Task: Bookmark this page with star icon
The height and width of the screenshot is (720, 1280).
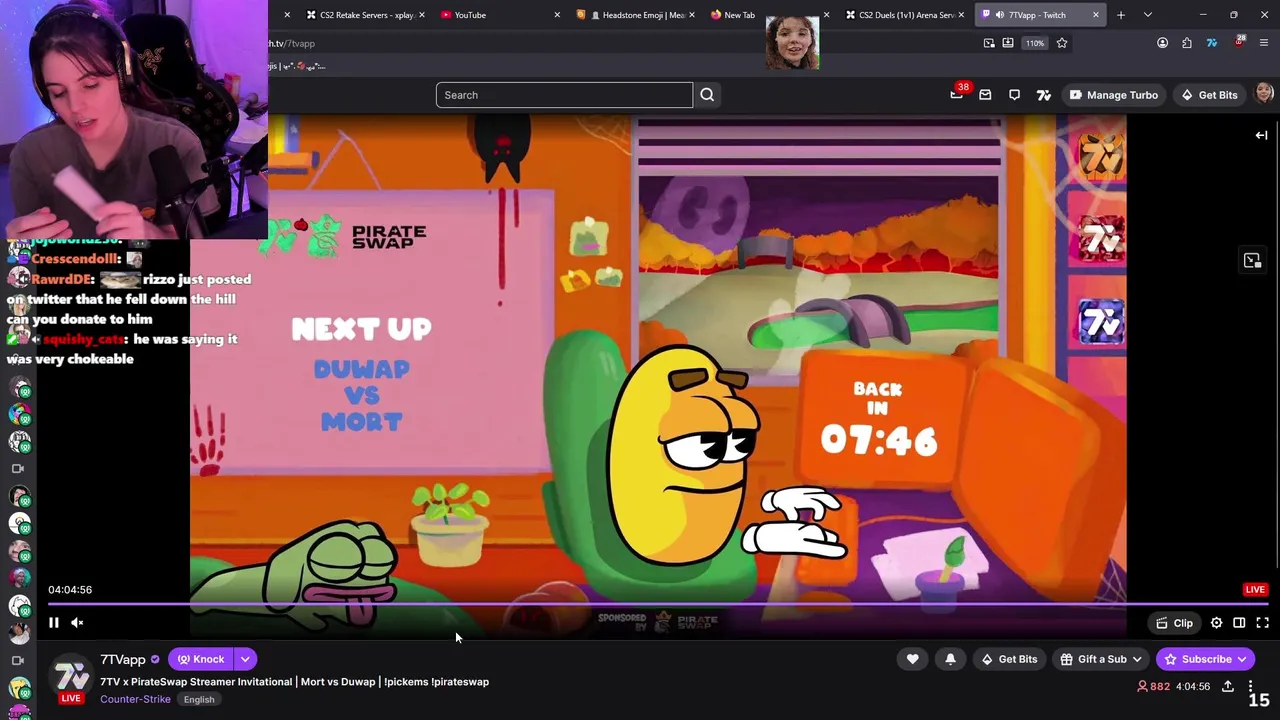Action: (x=1062, y=43)
